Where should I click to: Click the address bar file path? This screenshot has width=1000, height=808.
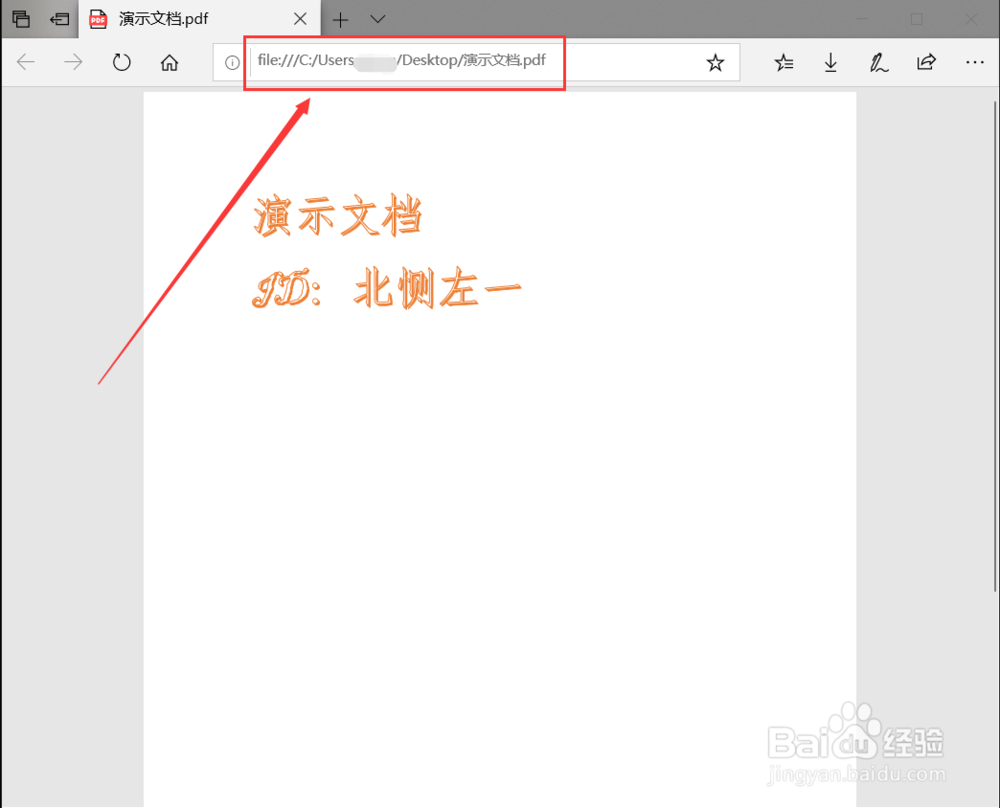point(402,61)
